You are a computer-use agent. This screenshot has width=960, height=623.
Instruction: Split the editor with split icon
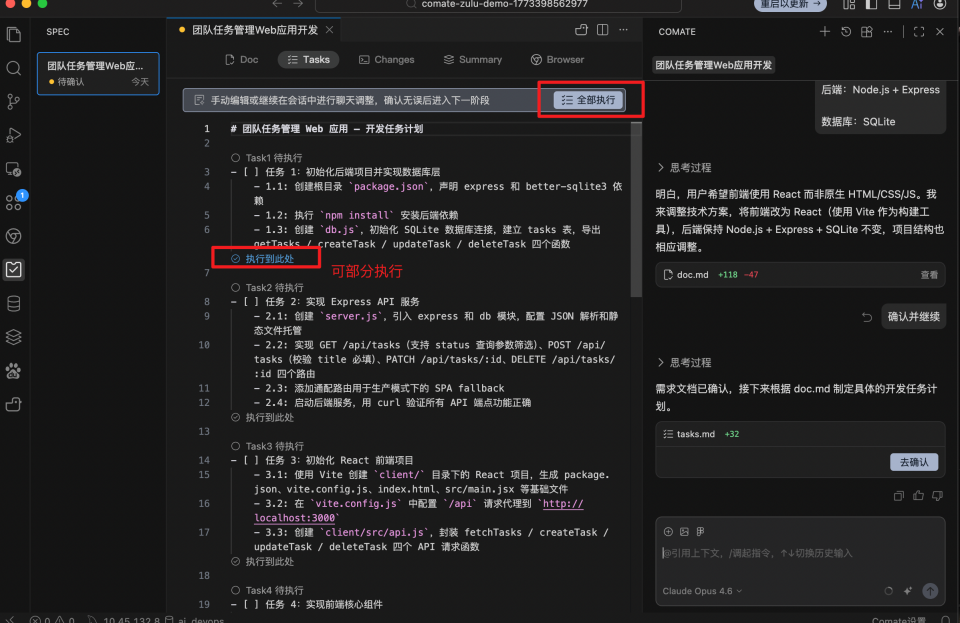[x=602, y=29]
